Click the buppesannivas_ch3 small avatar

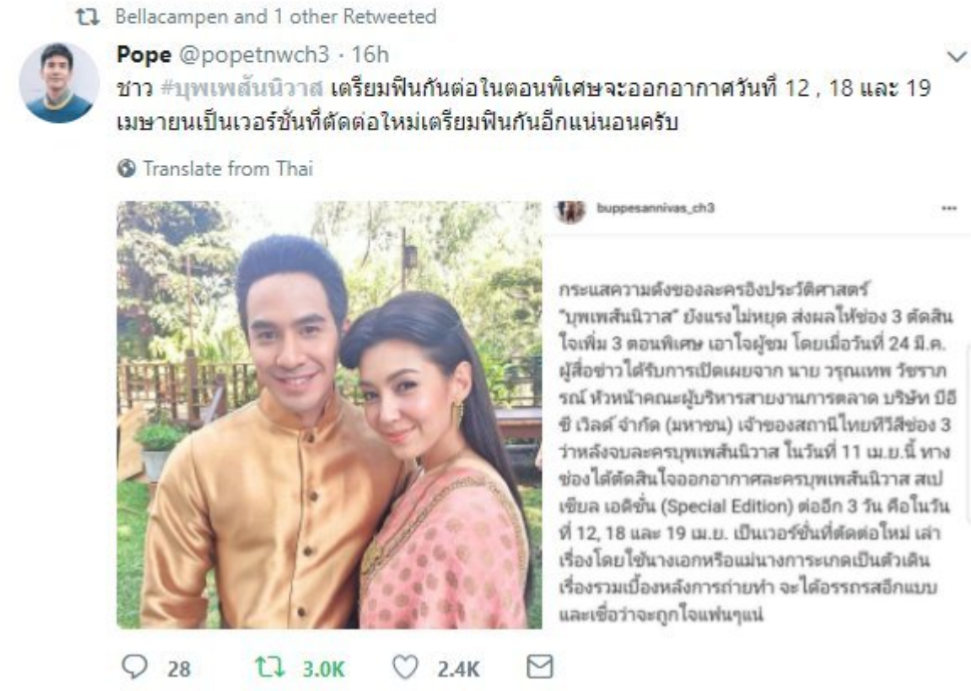(x=570, y=211)
